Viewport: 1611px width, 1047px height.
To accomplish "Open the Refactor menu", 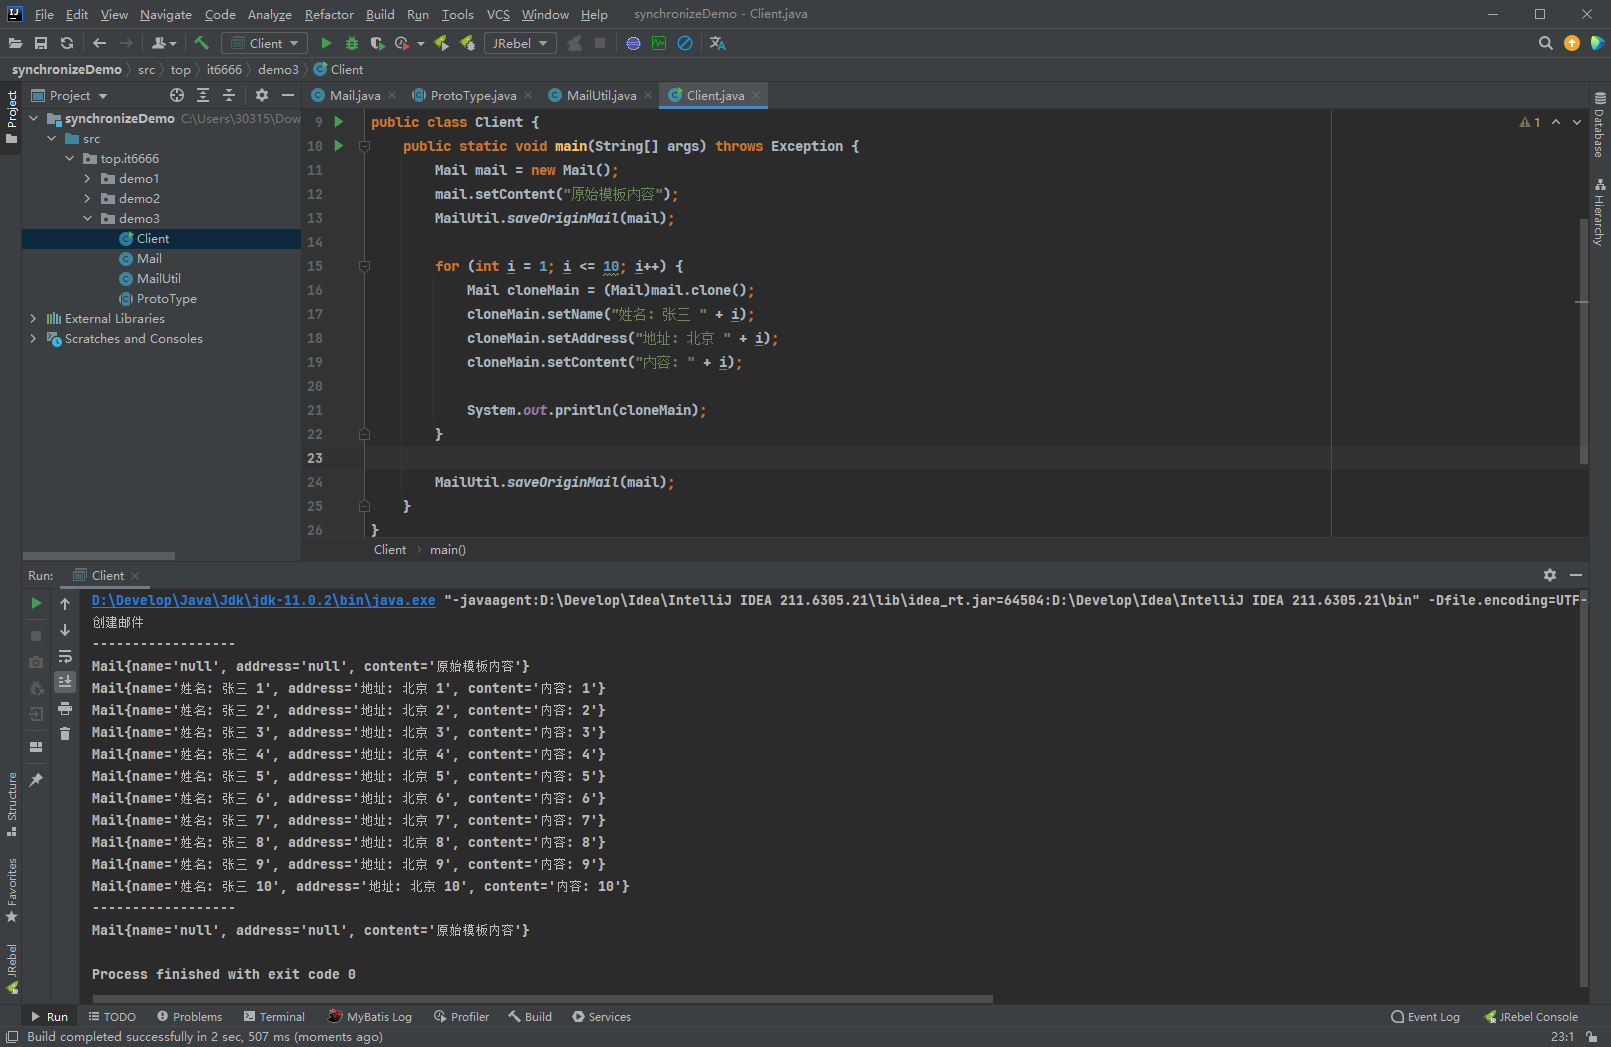I will click(329, 14).
